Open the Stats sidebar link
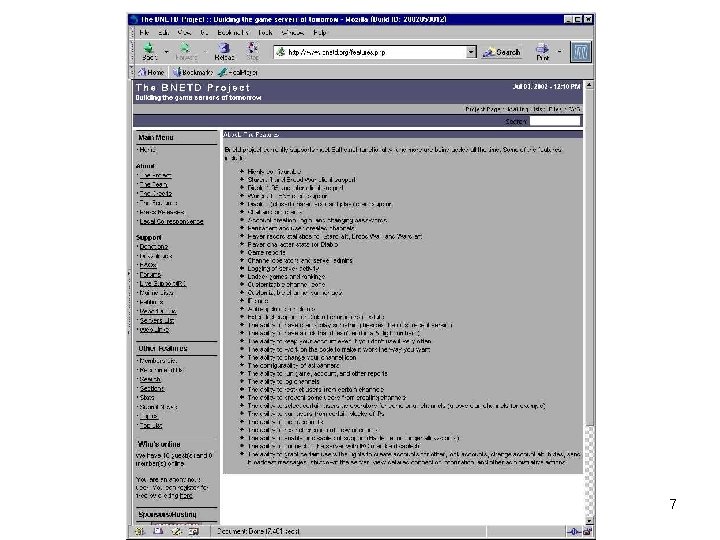Viewport: 720px width, 540px height. 147,398
